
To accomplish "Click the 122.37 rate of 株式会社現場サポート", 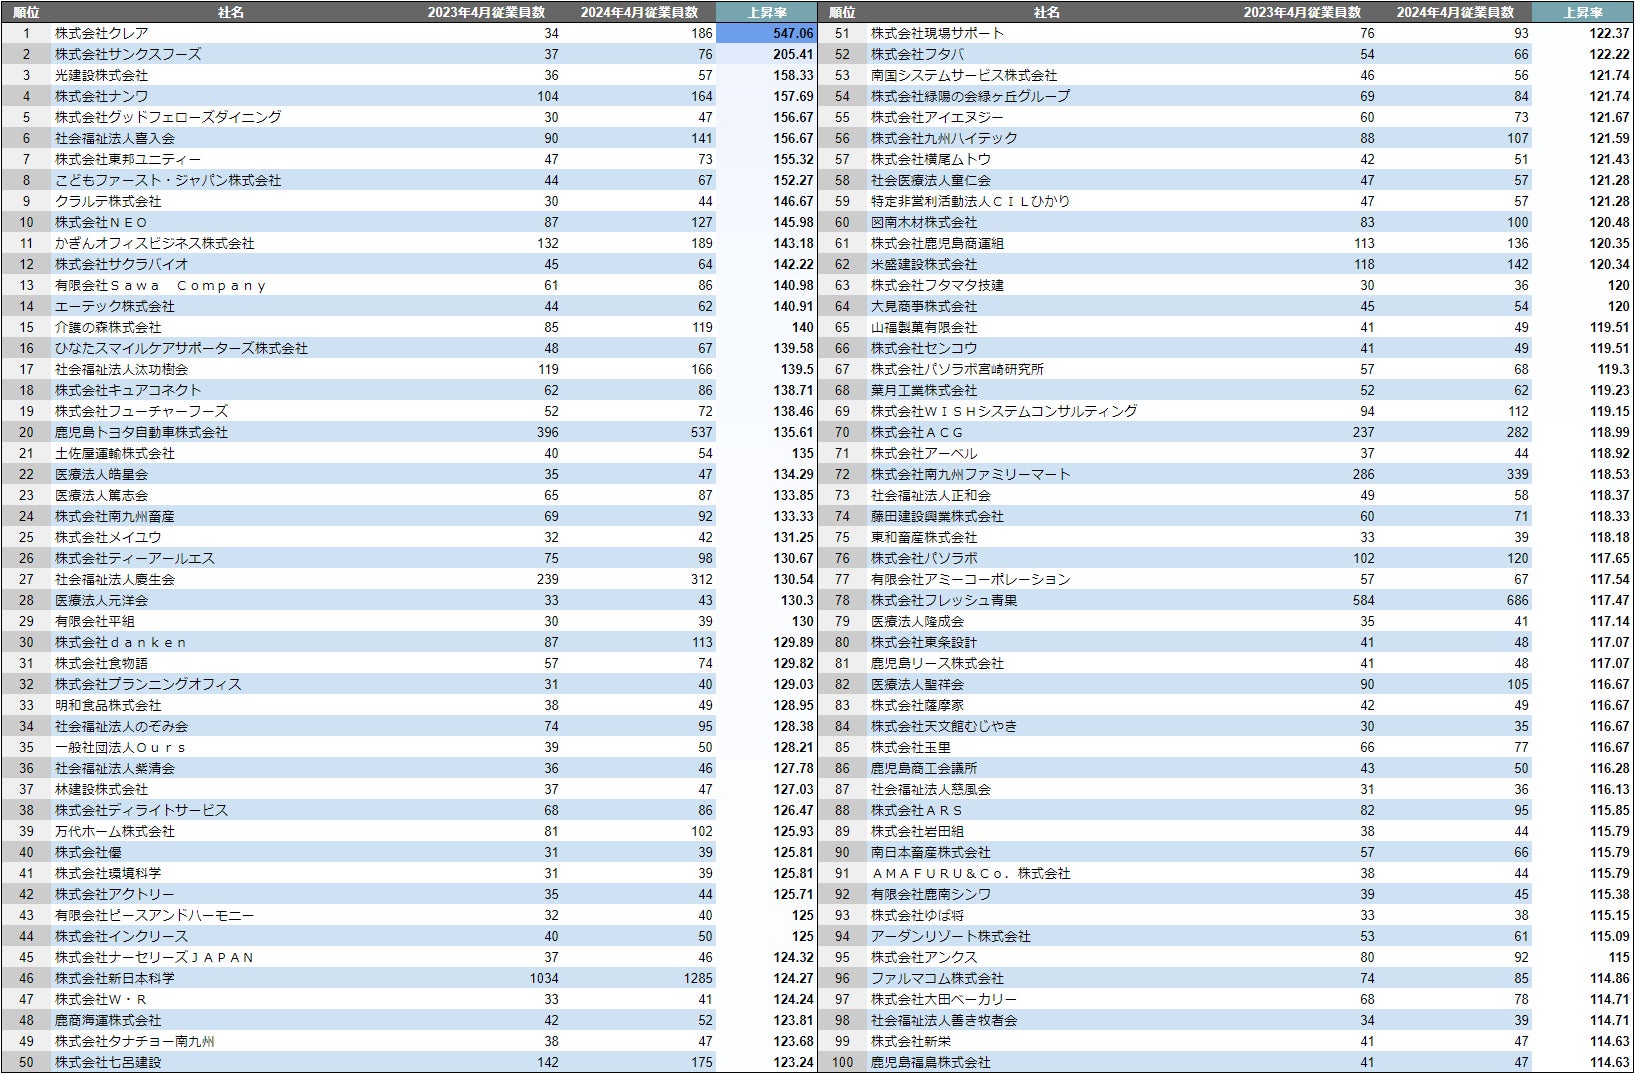I will tap(1609, 33).
